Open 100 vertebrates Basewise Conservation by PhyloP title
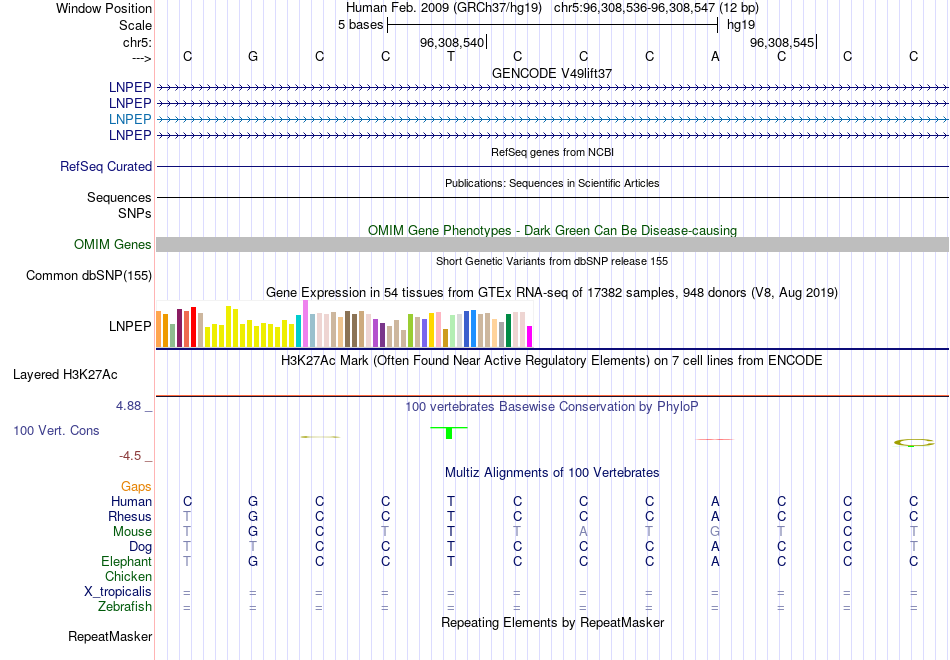Image resolution: width=950 pixels, height=660 pixels. (552, 407)
